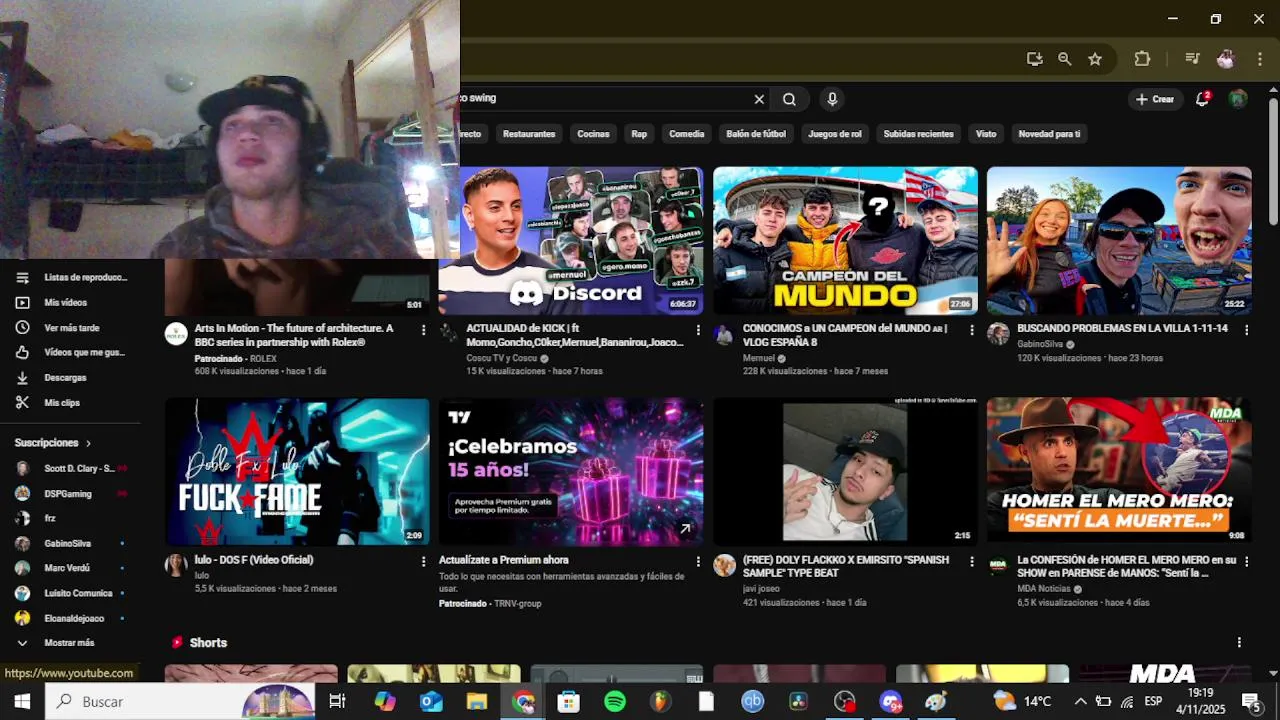This screenshot has height=720, width=1280.
Task: Select the Comedia filter chip
Action: (686, 134)
